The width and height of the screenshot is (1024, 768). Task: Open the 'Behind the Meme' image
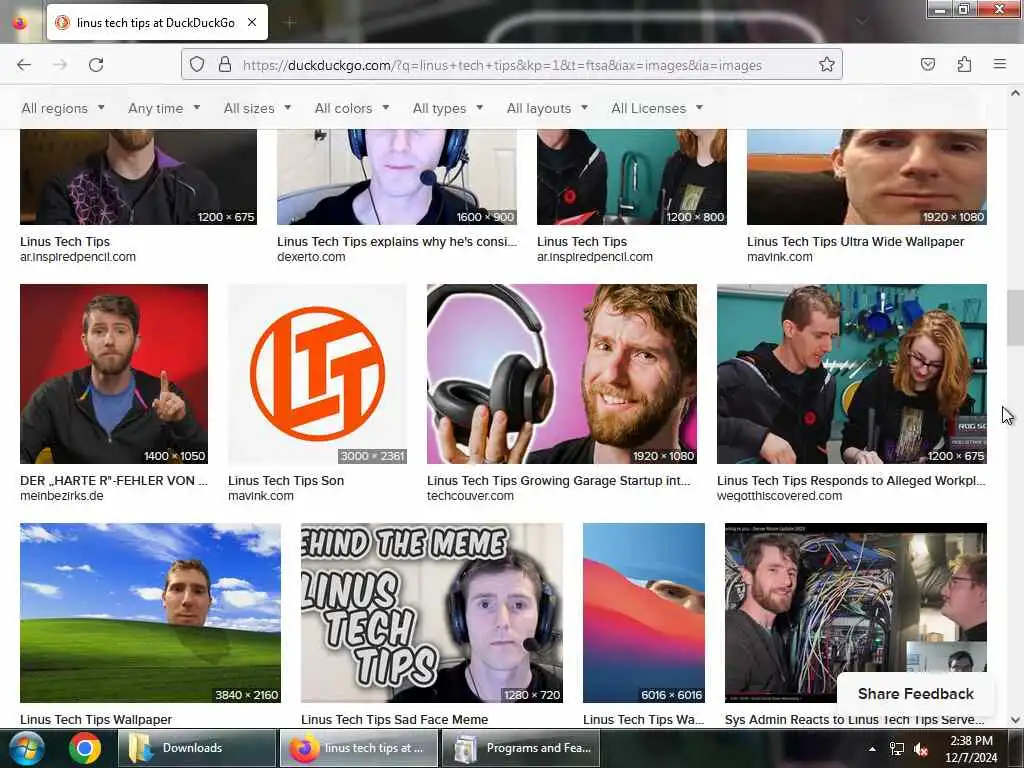432,613
